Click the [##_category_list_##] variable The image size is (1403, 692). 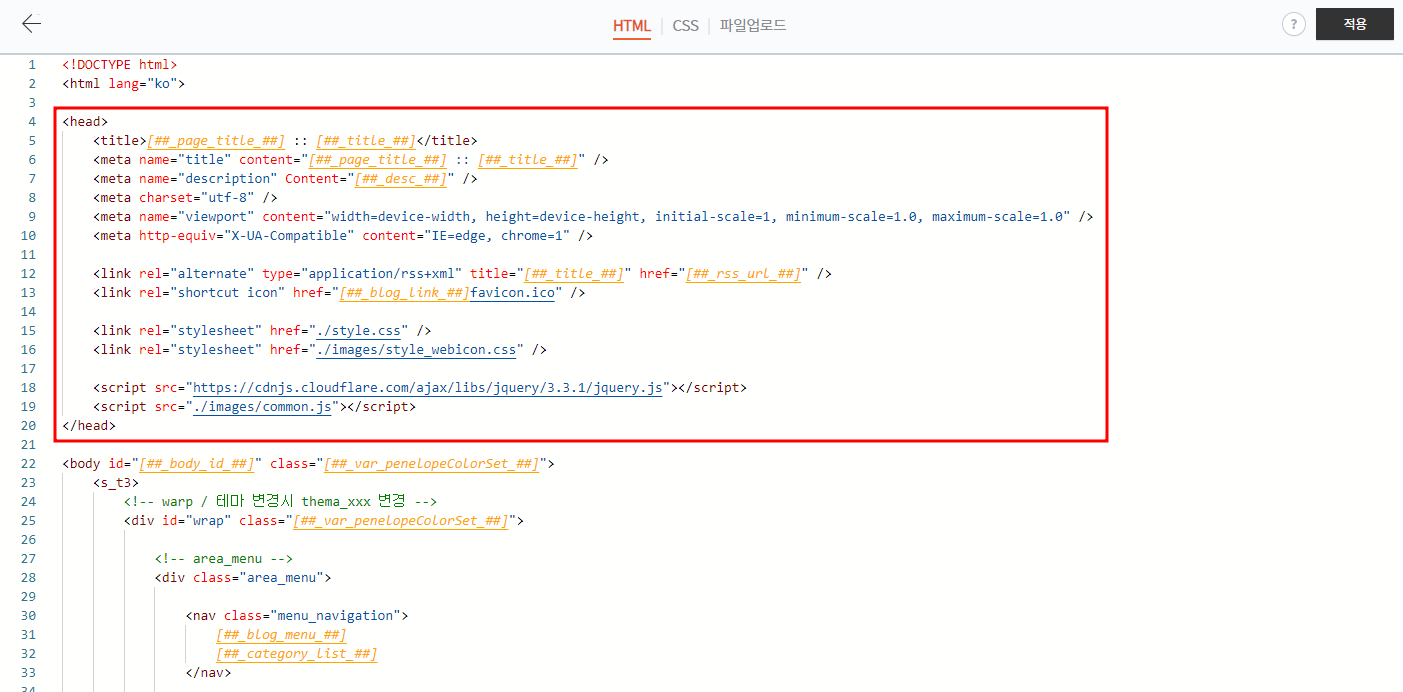(297, 654)
